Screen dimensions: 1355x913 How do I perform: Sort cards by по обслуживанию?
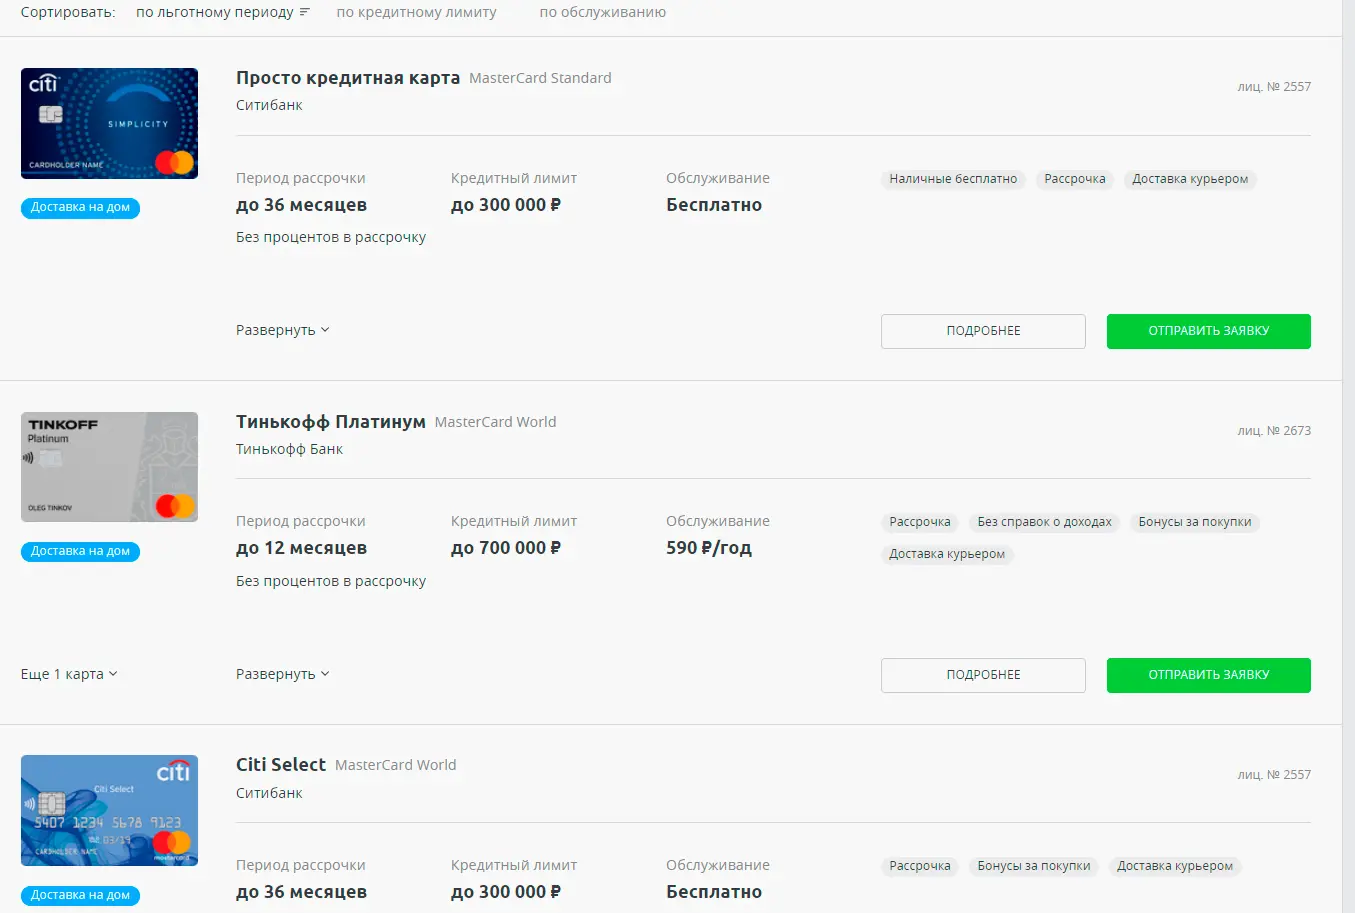point(602,13)
